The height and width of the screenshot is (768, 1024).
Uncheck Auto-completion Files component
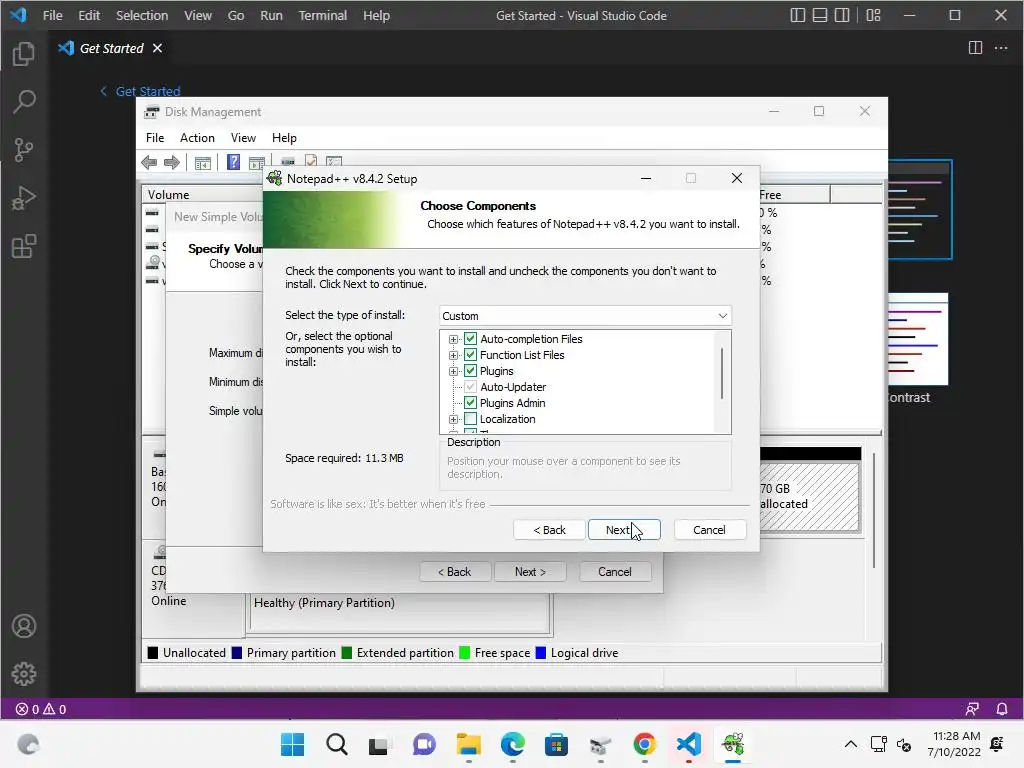point(470,339)
